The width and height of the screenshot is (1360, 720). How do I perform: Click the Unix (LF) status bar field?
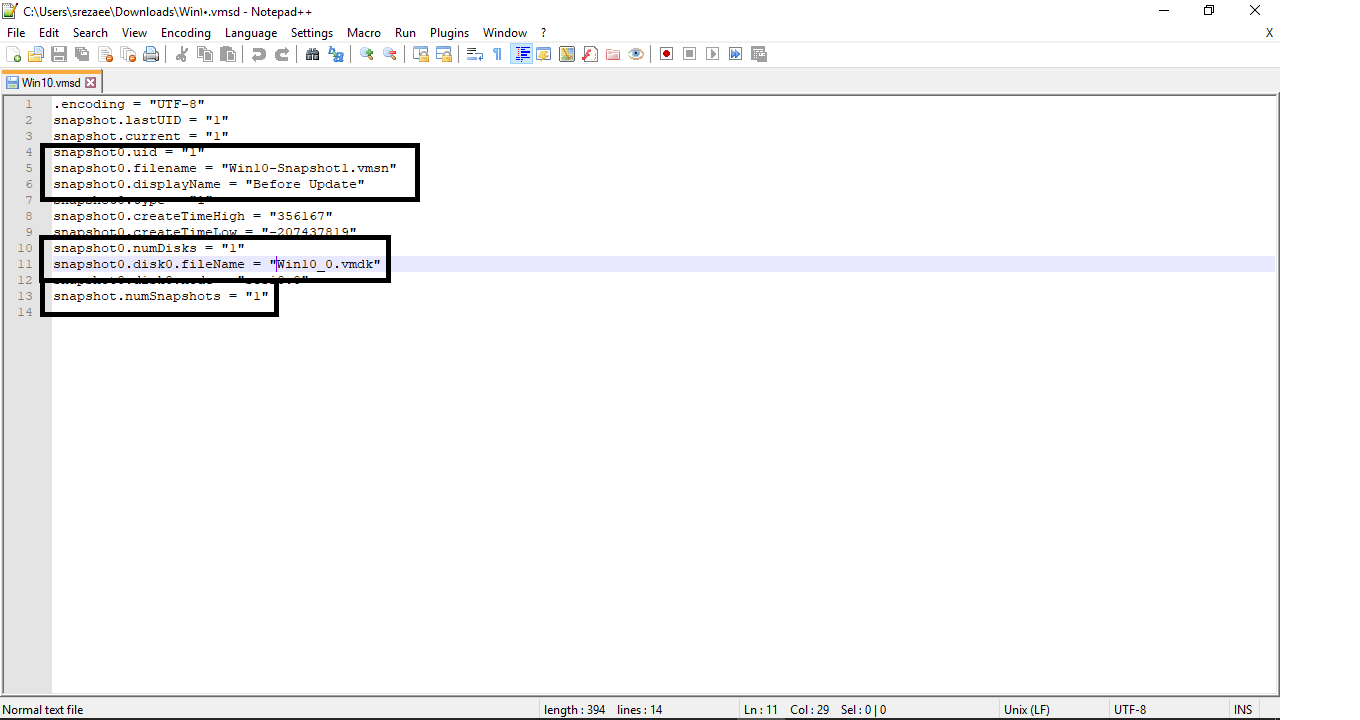pyautogui.click(x=1026, y=710)
